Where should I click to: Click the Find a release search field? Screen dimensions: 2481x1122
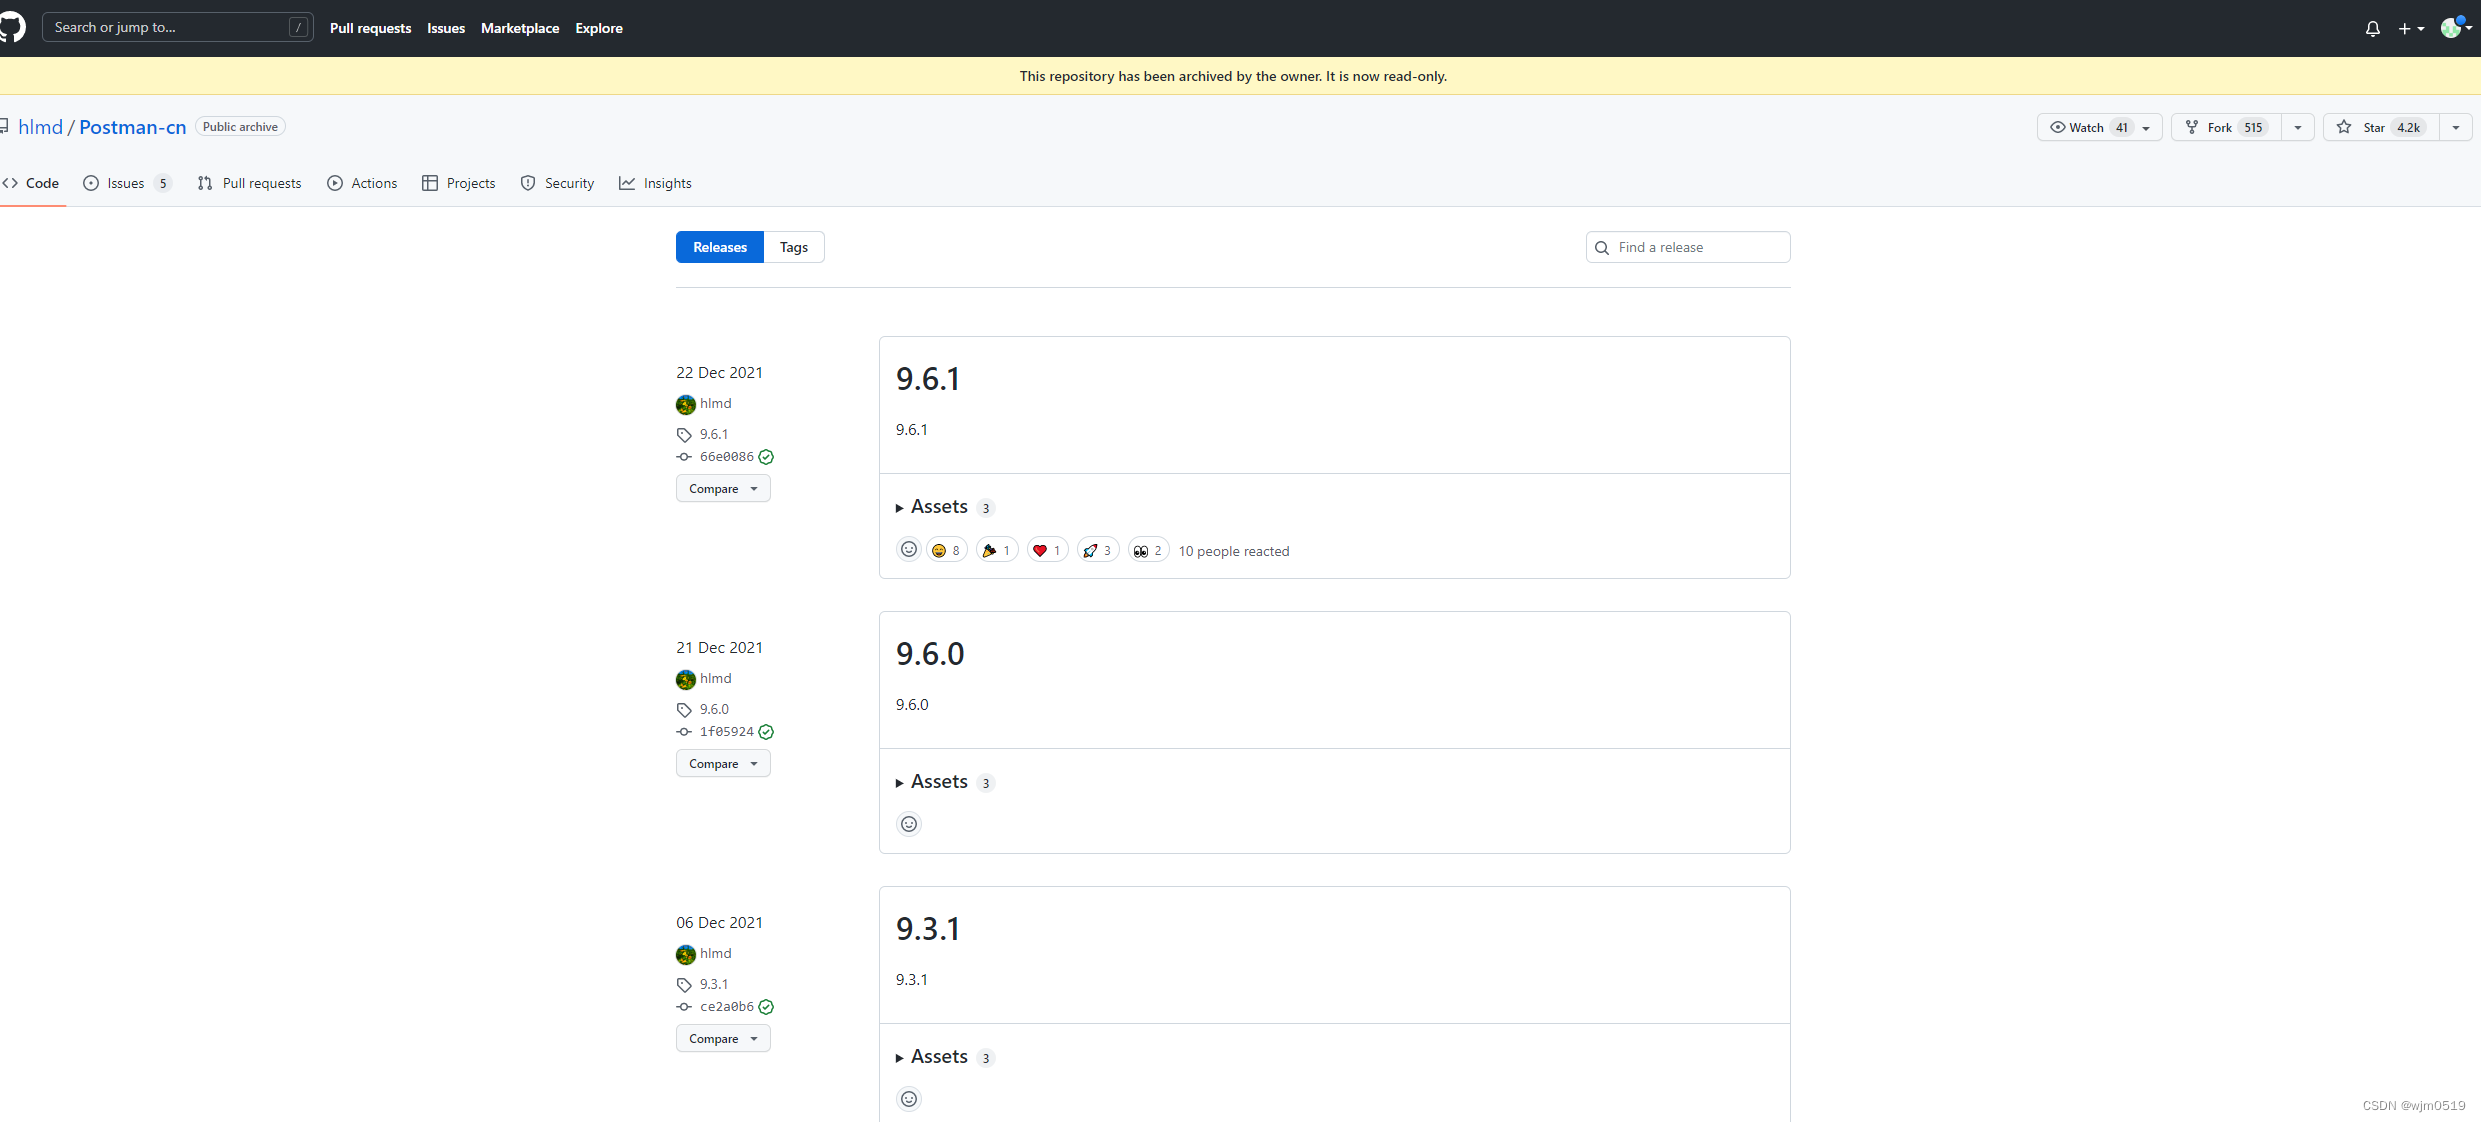point(1688,247)
